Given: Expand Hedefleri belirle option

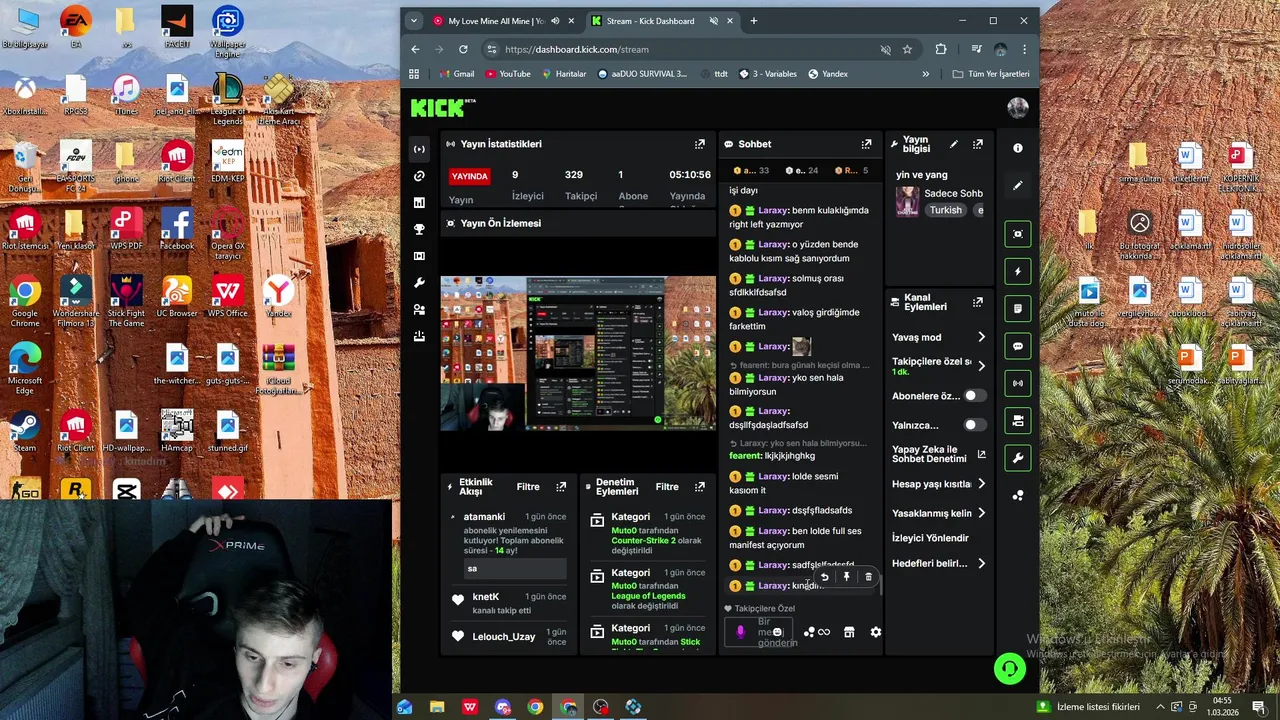Looking at the screenshot, I should (981, 563).
